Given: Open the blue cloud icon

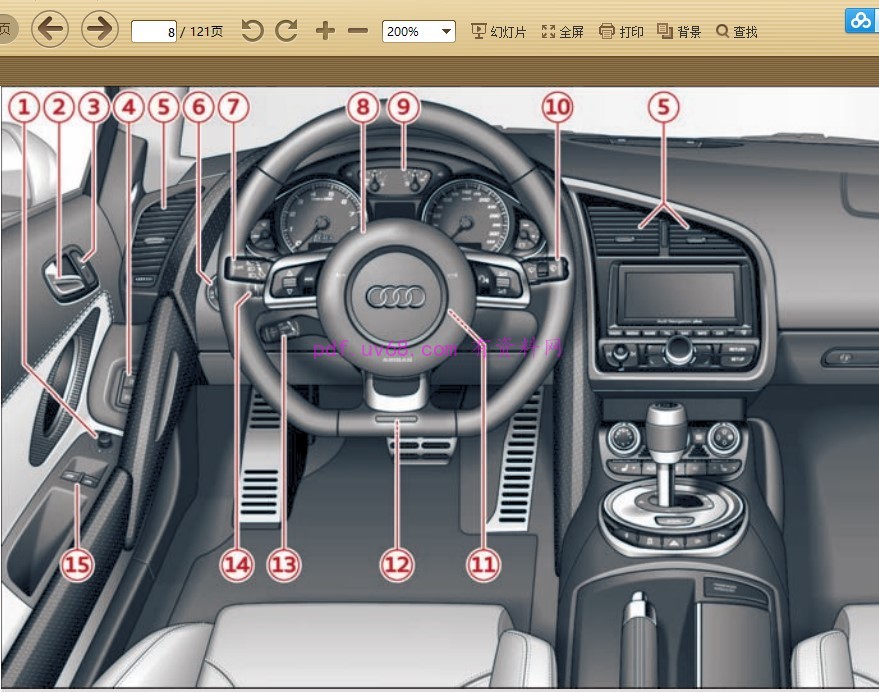Looking at the screenshot, I should tap(859, 20).
